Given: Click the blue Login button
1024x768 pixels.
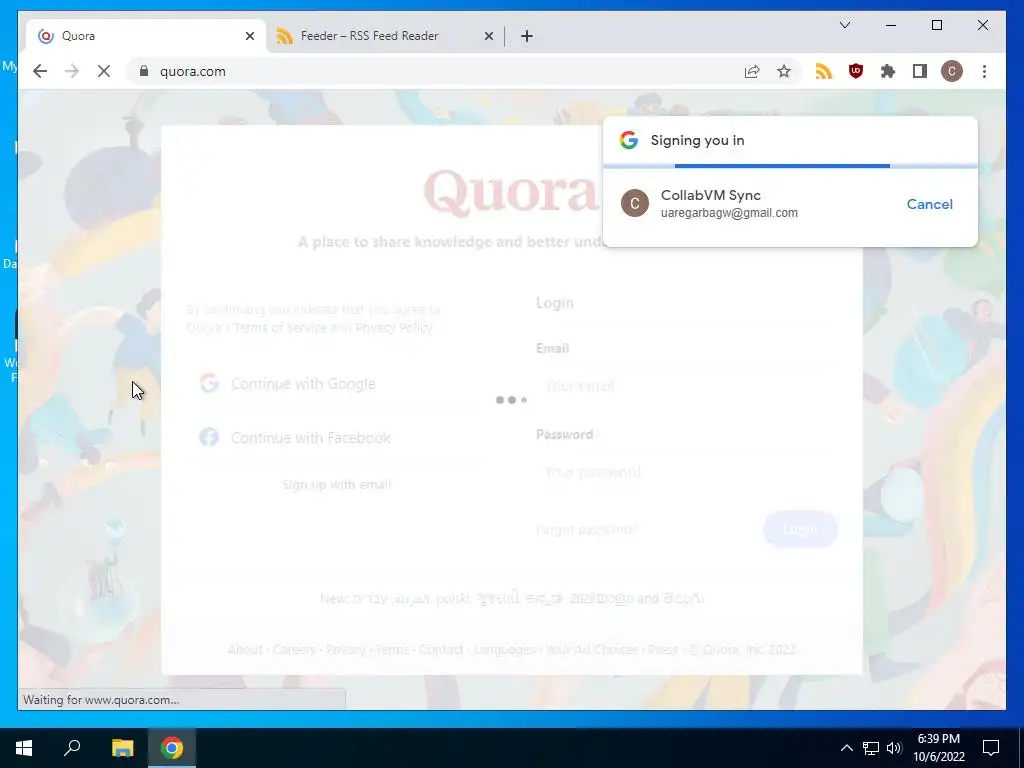Looking at the screenshot, I should pyautogui.click(x=800, y=529).
